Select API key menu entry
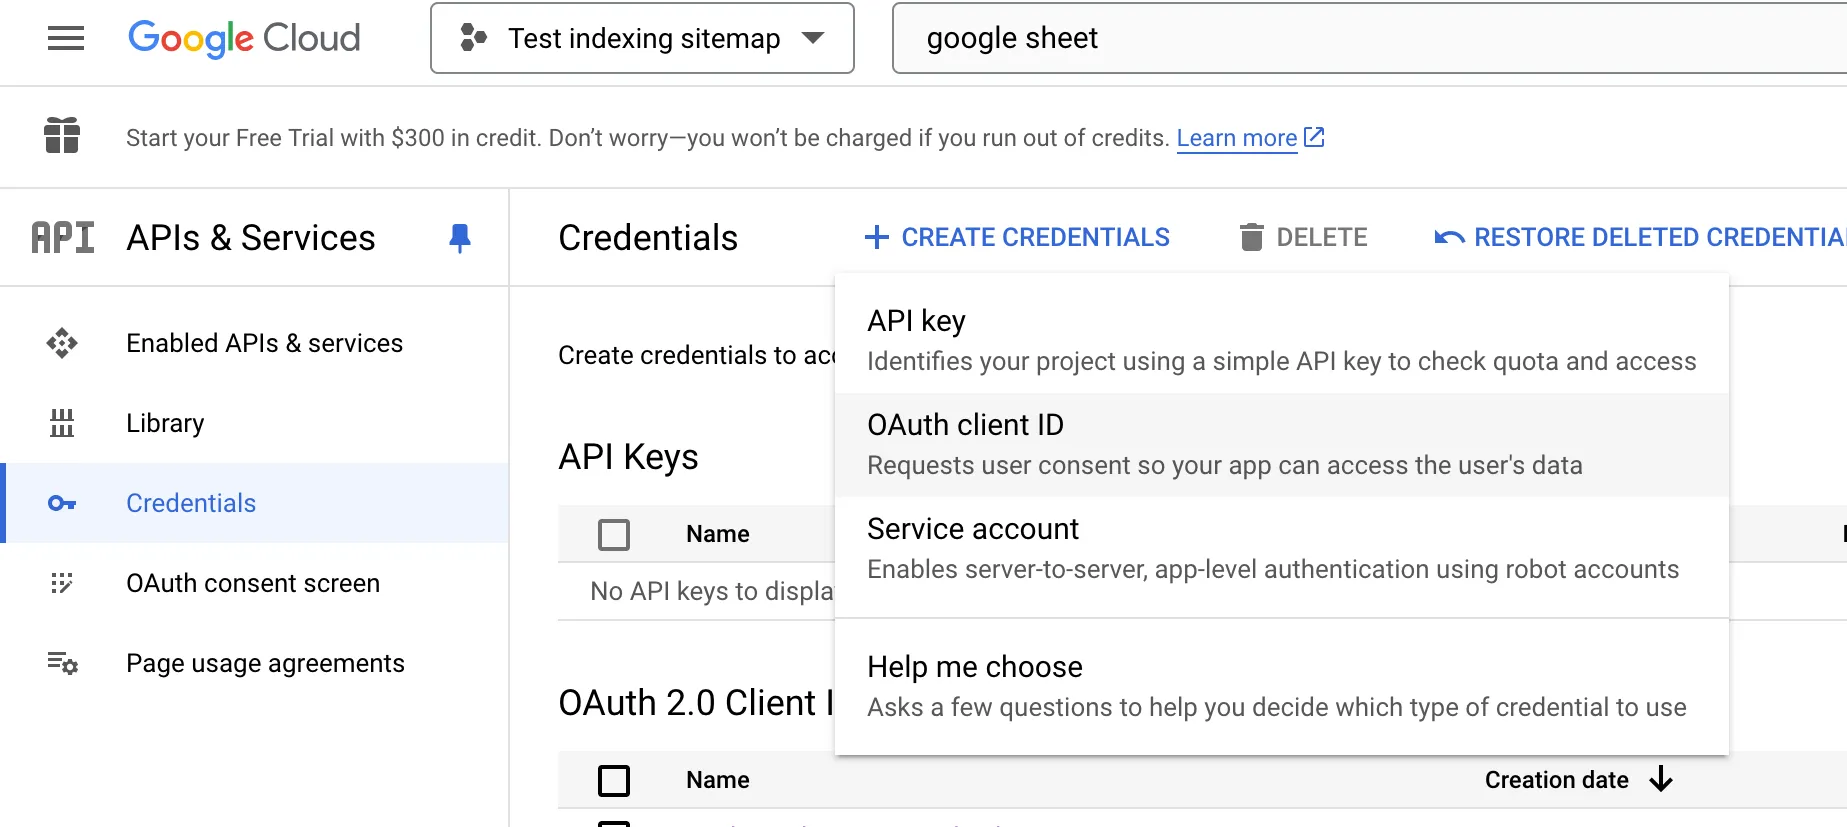Image resolution: width=1847 pixels, height=827 pixels. coord(1282,341)
